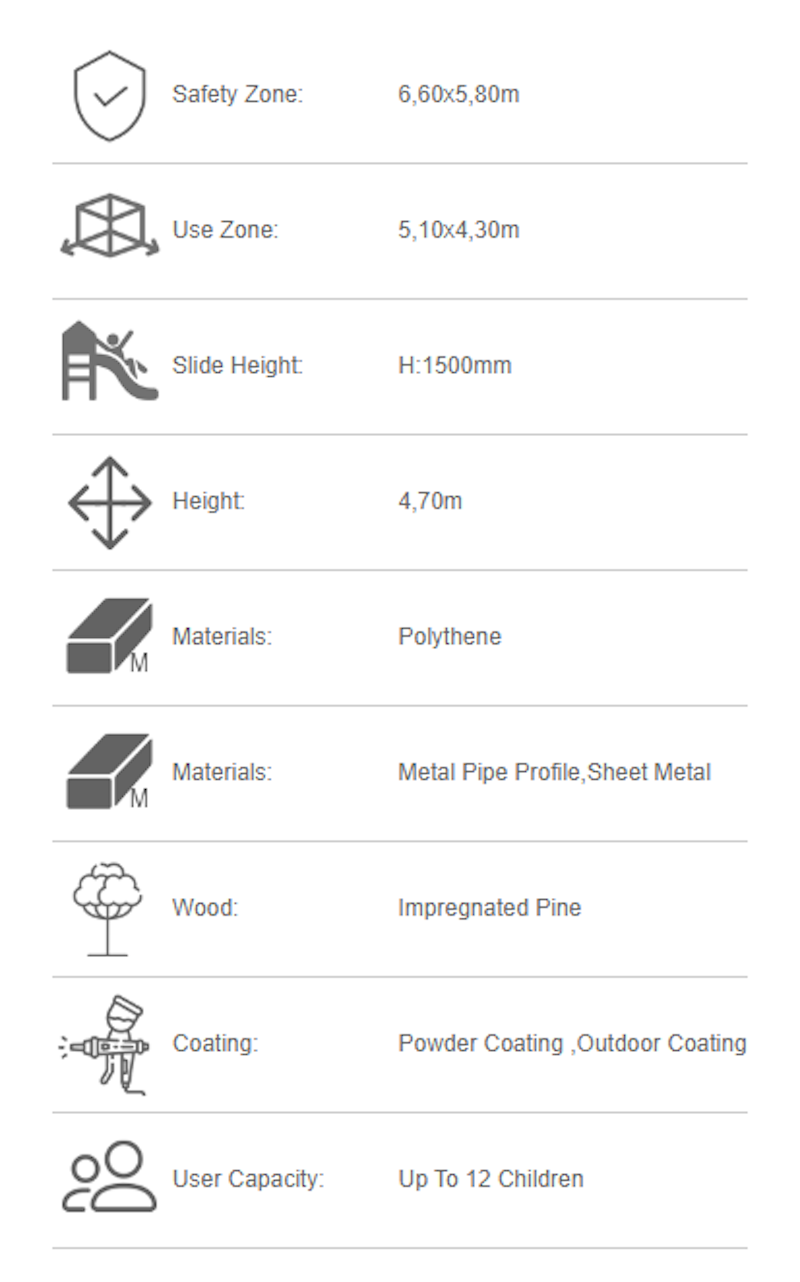Image resolution: width=800 pixels, height=1282 pixels.
Task: Click the 4,70m height value
Action: click(x=430, y=501)
